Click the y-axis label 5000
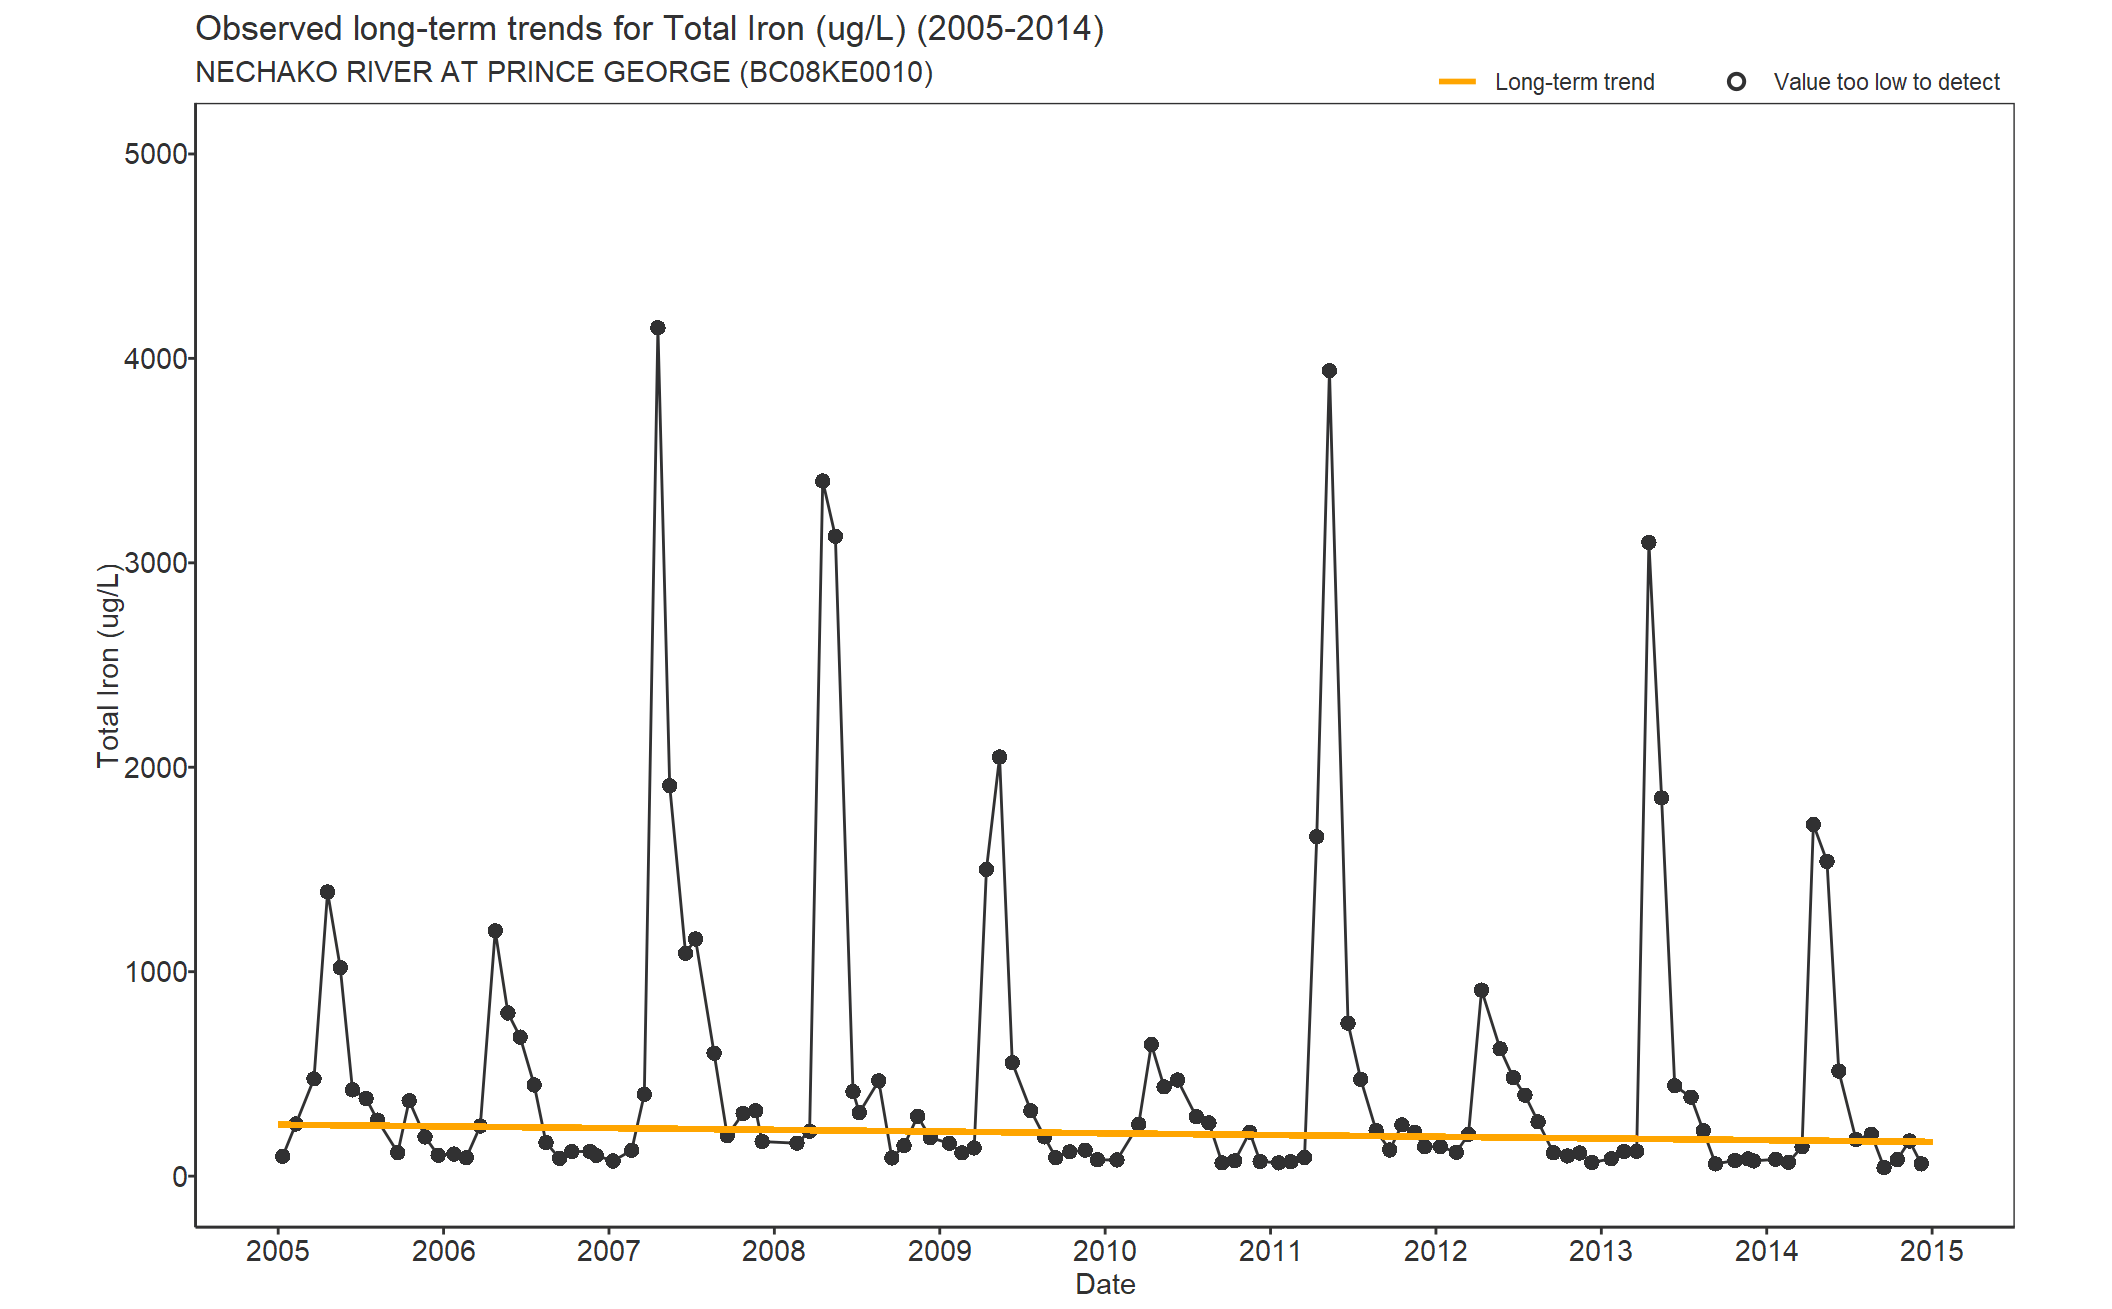The height and width of the screenshot is (1309, 2112). click(x=156, y=154)
